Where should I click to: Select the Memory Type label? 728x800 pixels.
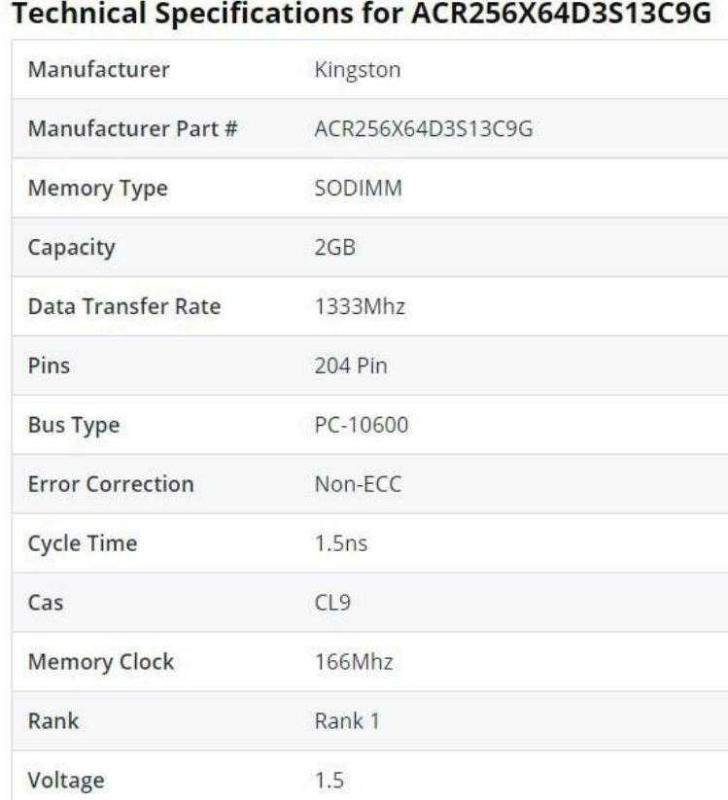pos(98,189)
